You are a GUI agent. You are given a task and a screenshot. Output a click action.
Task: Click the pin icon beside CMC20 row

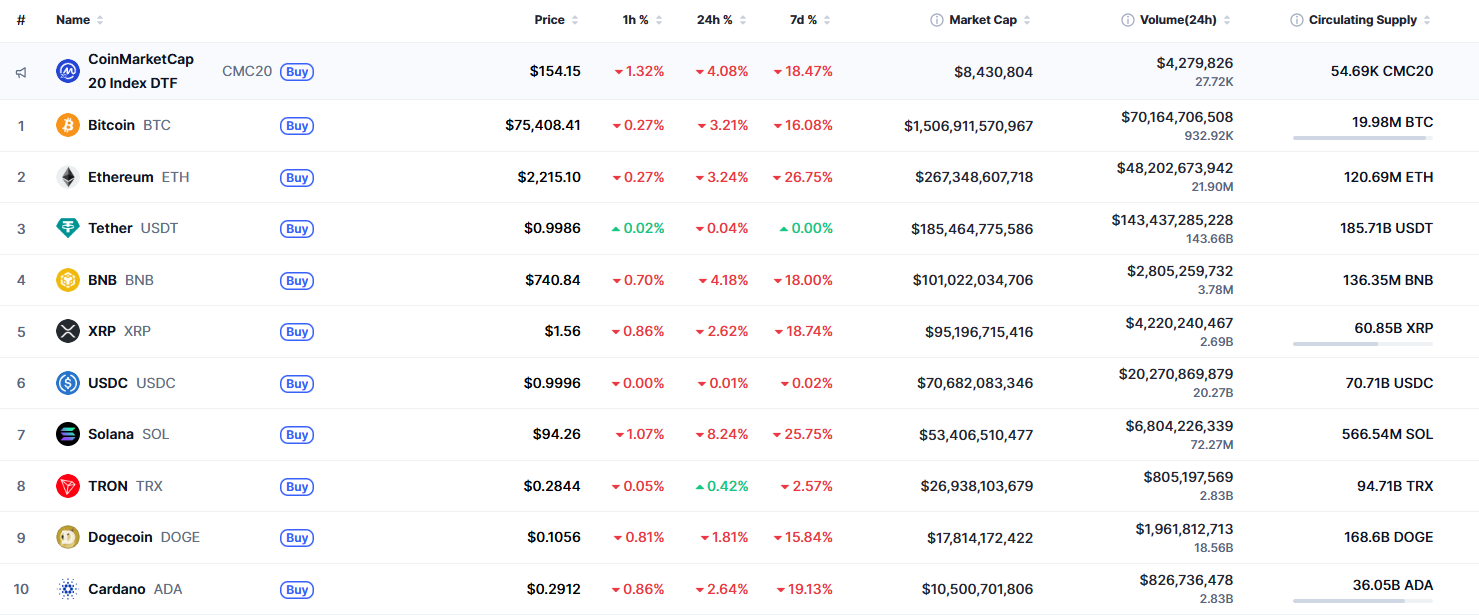pyautogui.click(x=20, y=71)
